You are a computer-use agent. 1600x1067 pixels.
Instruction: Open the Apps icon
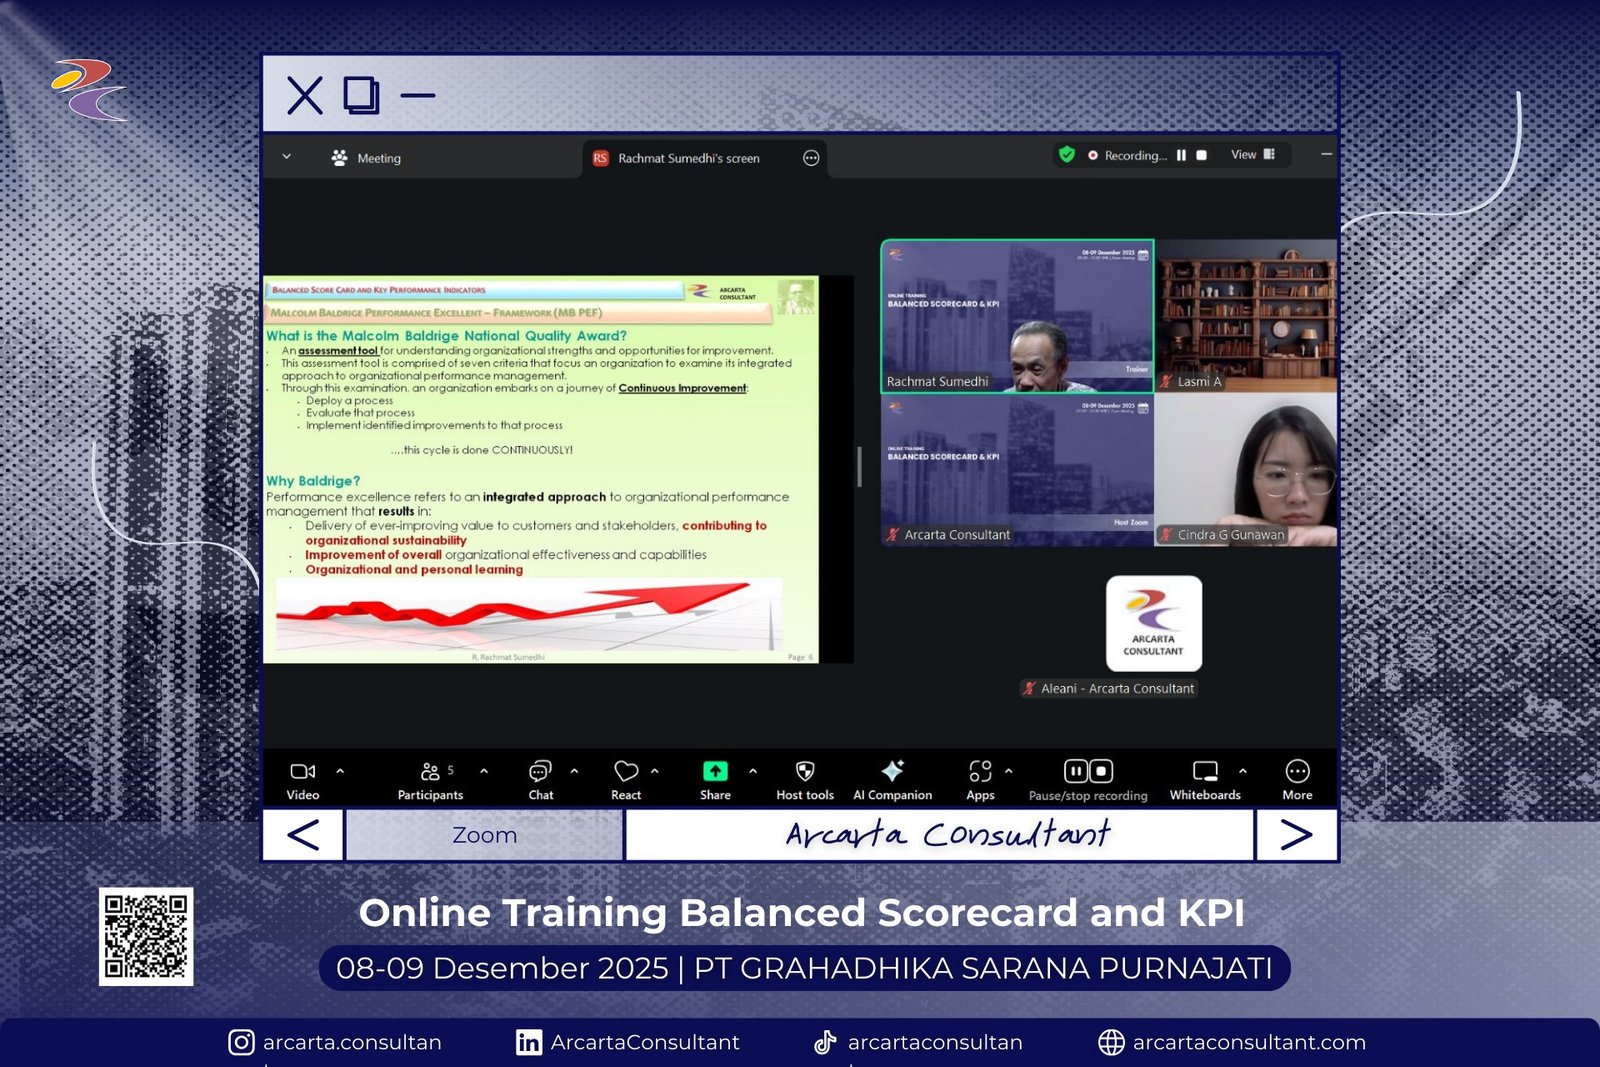980,771
